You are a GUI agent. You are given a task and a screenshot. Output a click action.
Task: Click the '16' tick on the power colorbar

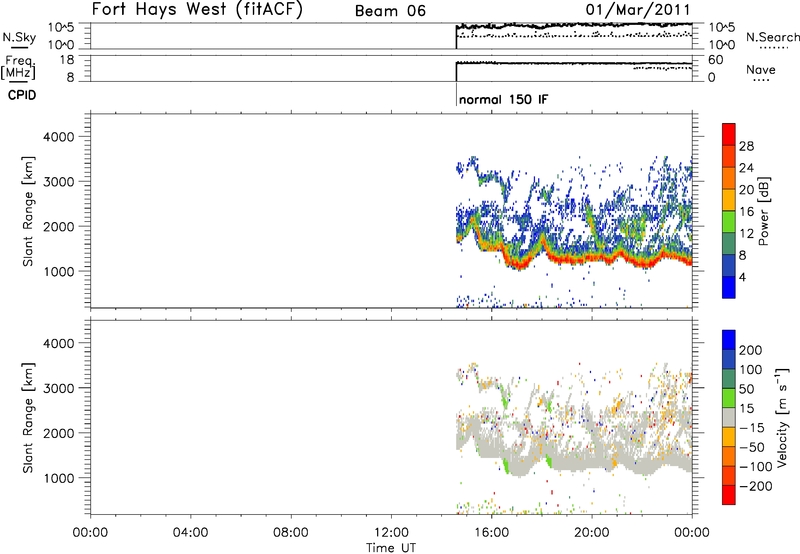click(746, 212)
